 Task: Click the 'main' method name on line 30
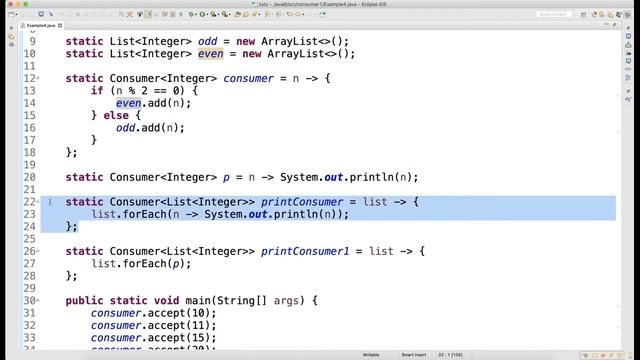(x=198, y=301)
